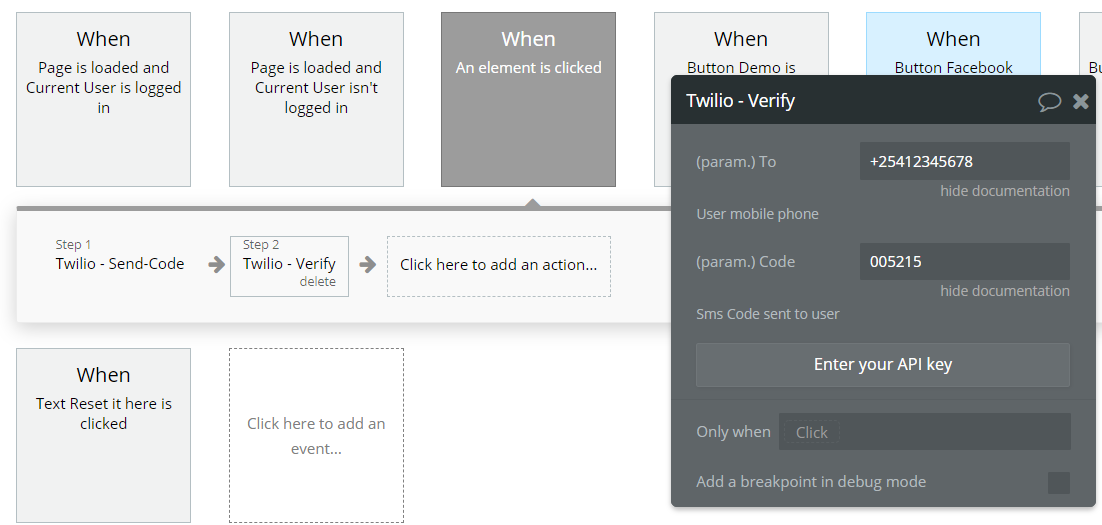This screenshot has height=525, width=1102.
Task: Open the Current User isn't logged in event
Action: coord(316,99)
